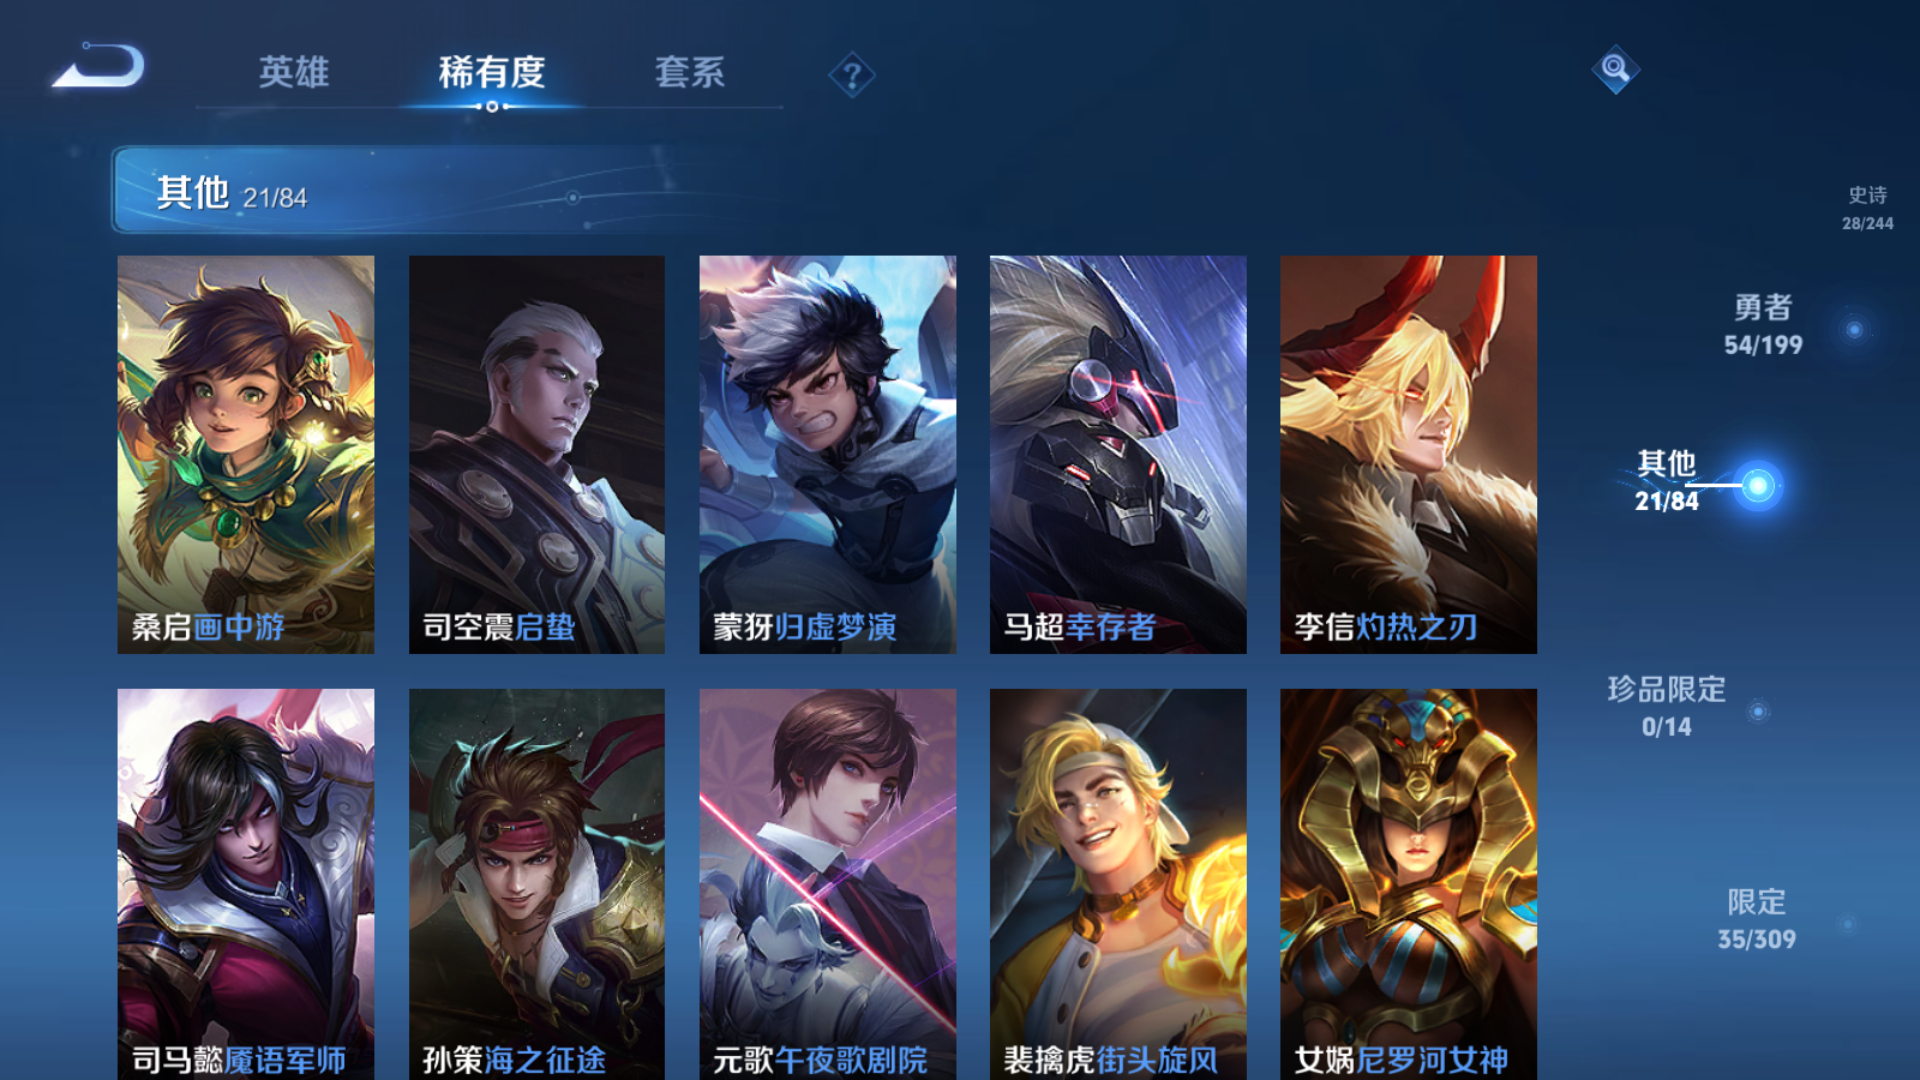Click the 其他 21/84 section header
Viewport: 1920px width, 1080px height.
(430, 190)
